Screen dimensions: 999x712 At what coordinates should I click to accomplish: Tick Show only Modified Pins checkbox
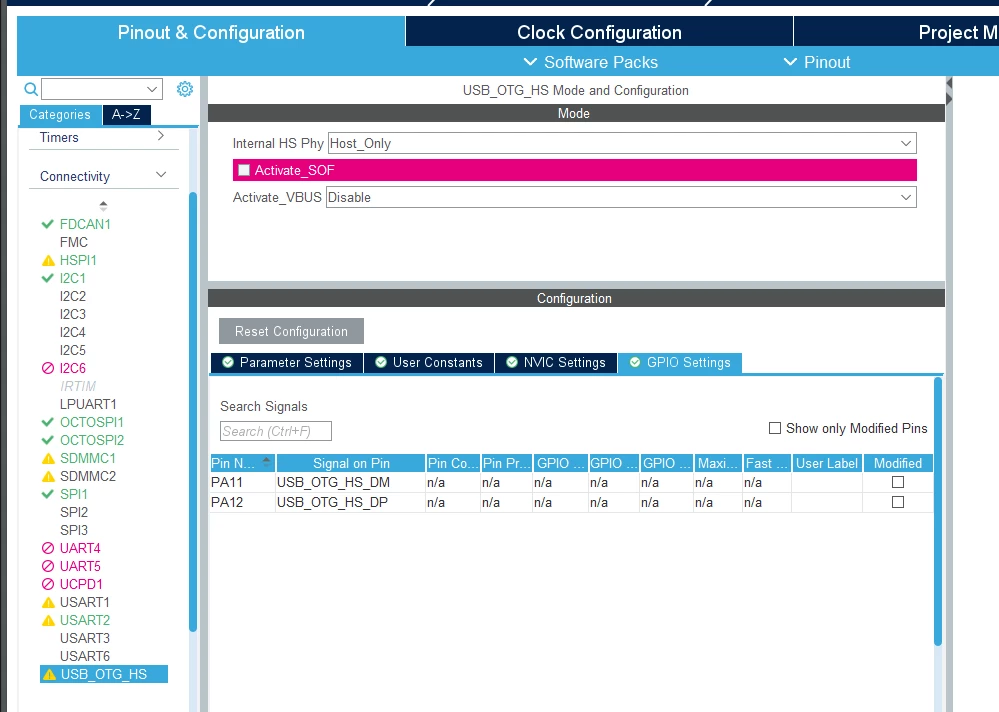(x=775, y=428)
